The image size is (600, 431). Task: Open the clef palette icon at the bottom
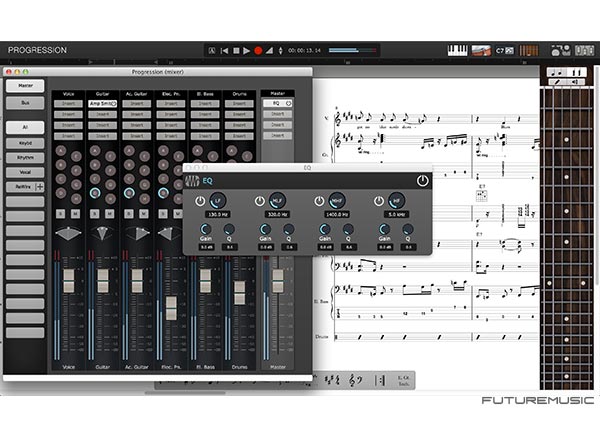coord(356,380)
